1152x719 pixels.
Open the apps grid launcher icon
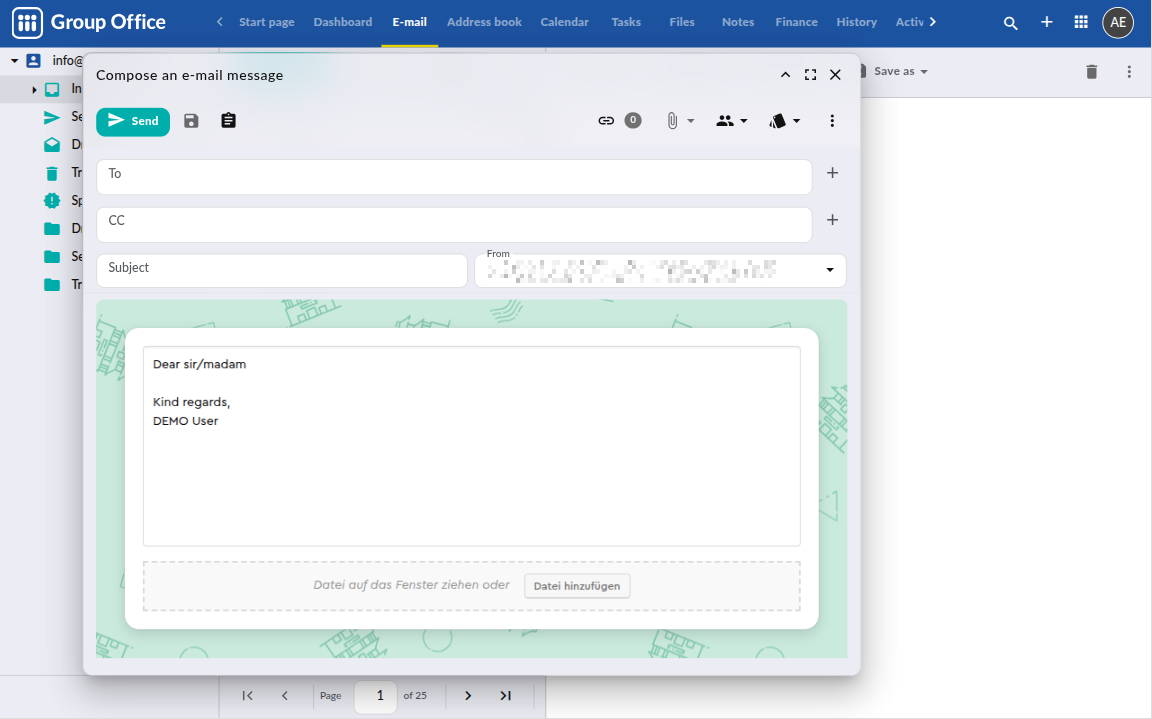1081,22
